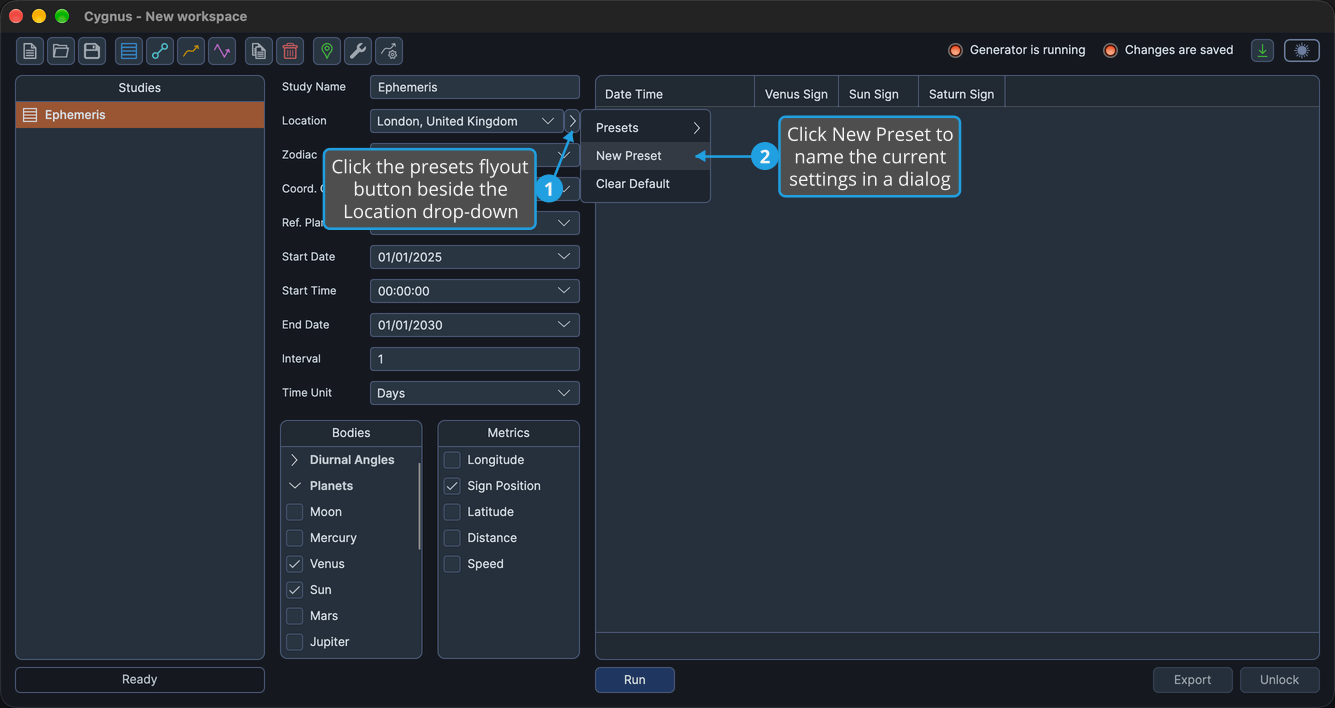Viewport: 1335px width, 708px height.
Task: Enable the Distance metric checkbox
Action: tap(452, 538)
